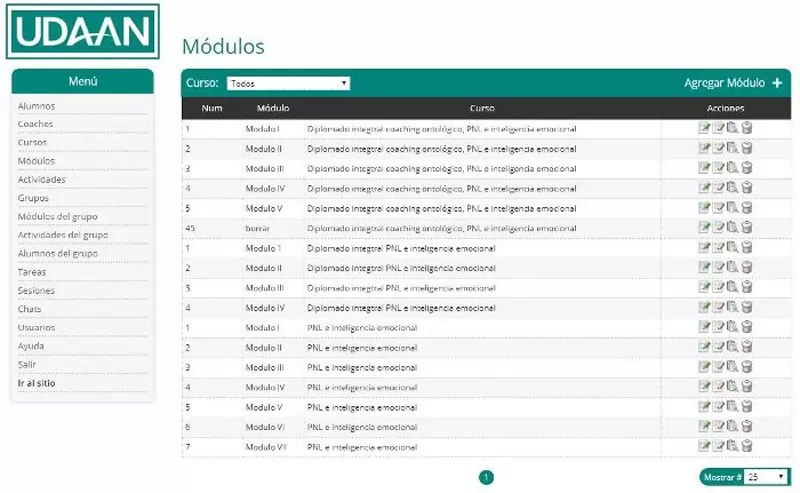Click the Agregar Módulo link
Image resolution: width=800 pixels, height=493 pixels.
click(724, 83)
